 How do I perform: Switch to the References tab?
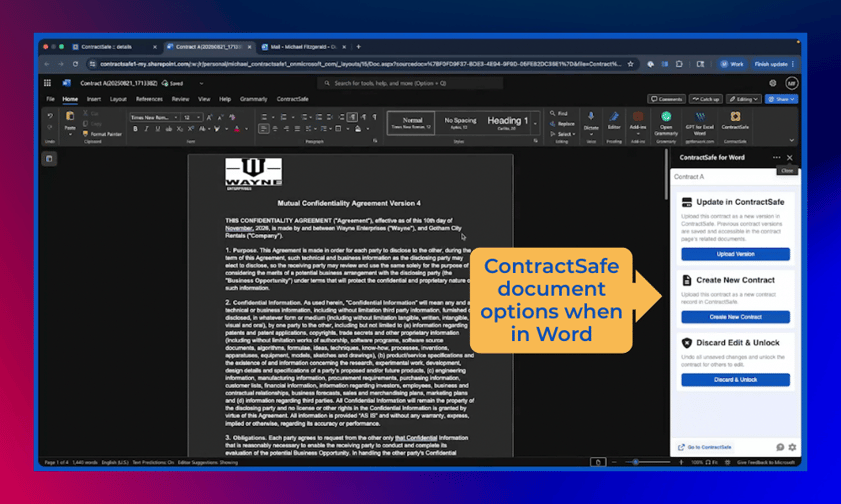click(149, 99)
